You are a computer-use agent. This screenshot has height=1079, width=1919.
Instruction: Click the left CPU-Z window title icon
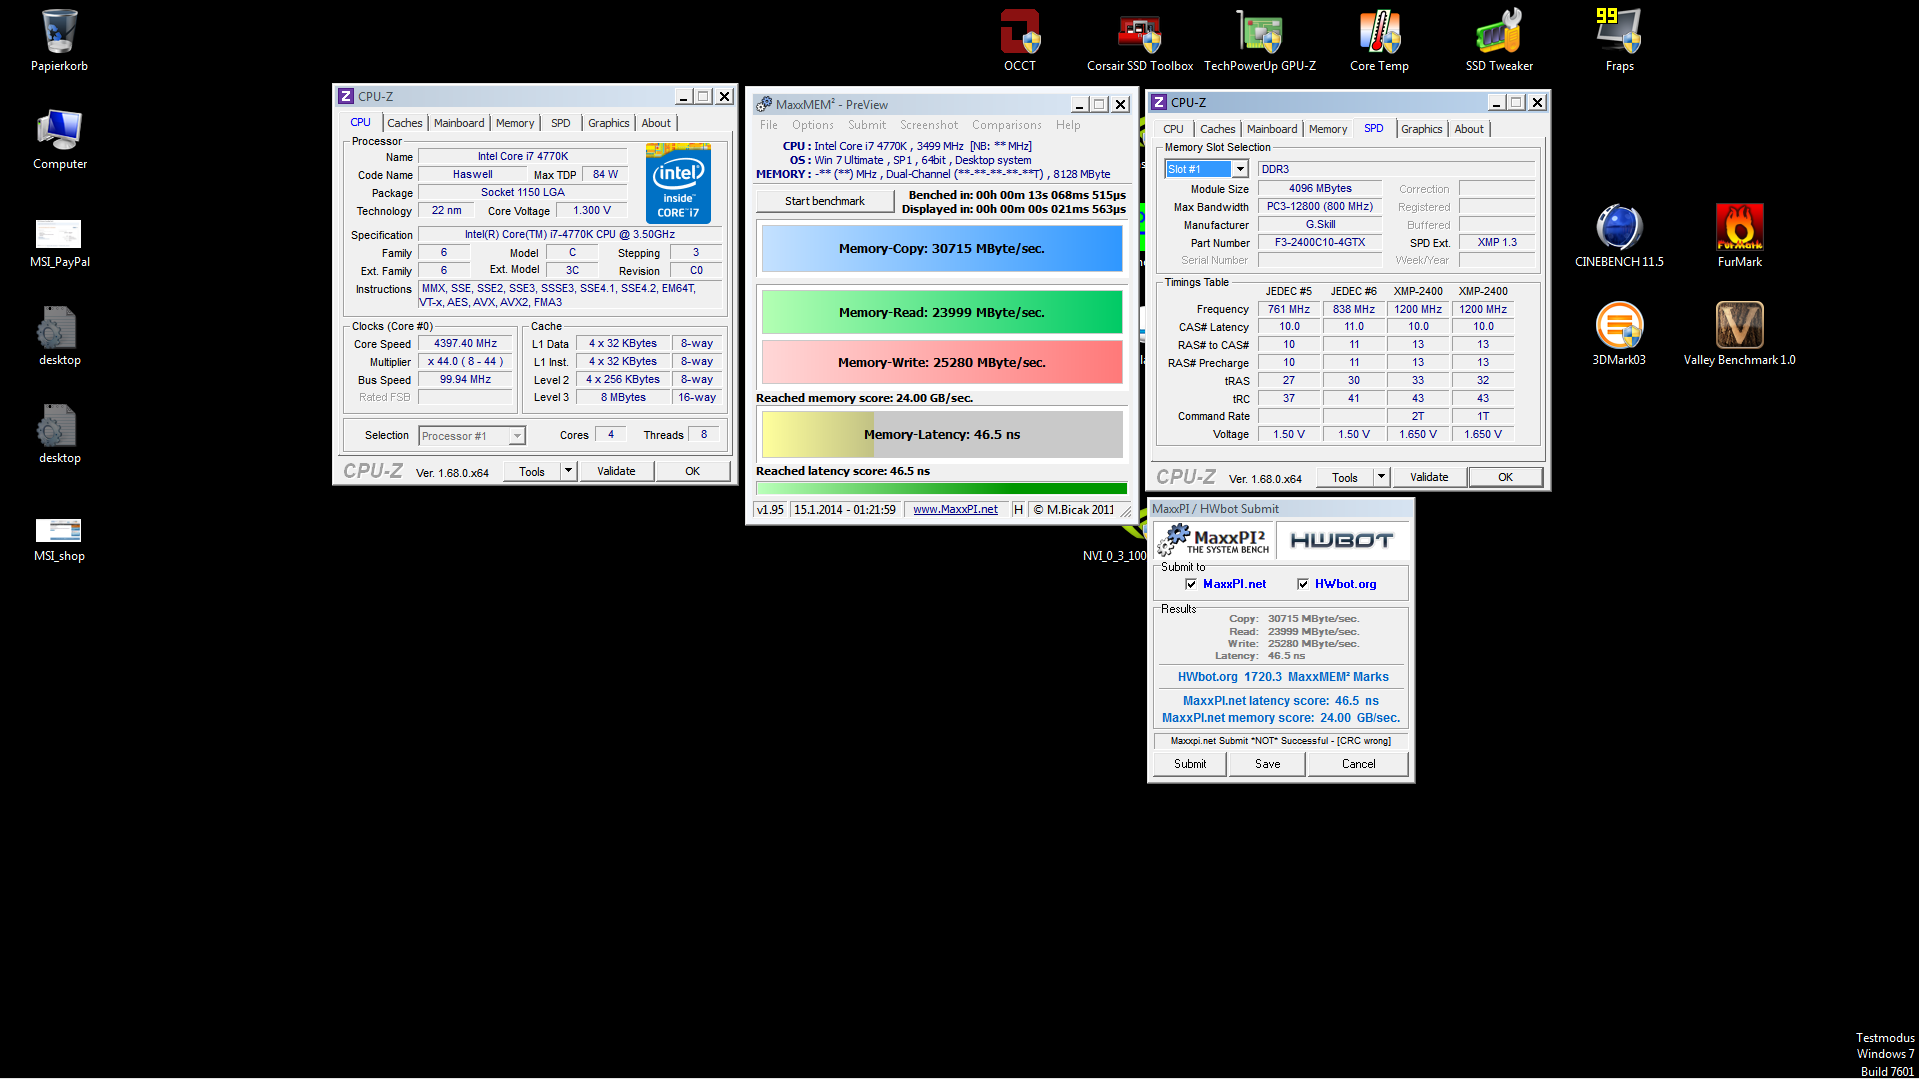tap(346, 96)
